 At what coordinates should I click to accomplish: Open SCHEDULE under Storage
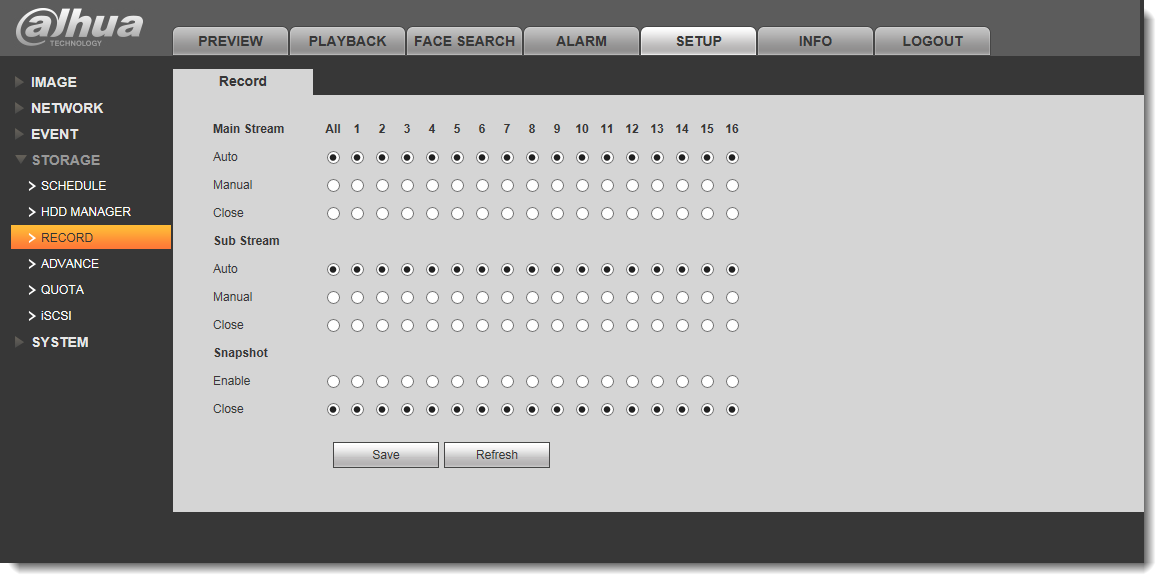pos(73,186)
